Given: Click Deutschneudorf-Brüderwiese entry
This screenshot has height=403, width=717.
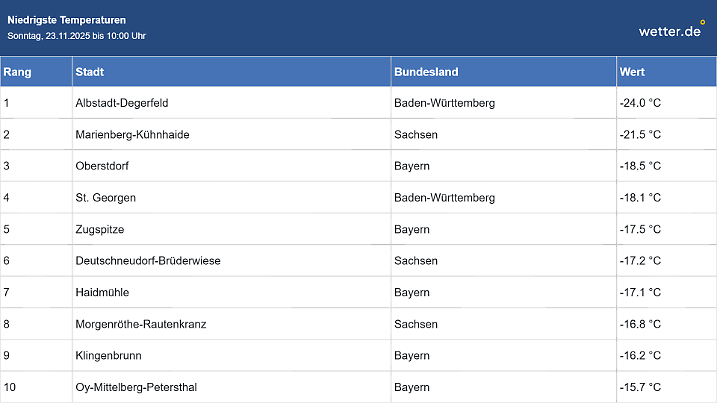Looking at the screenshot, I should (148, 261).
